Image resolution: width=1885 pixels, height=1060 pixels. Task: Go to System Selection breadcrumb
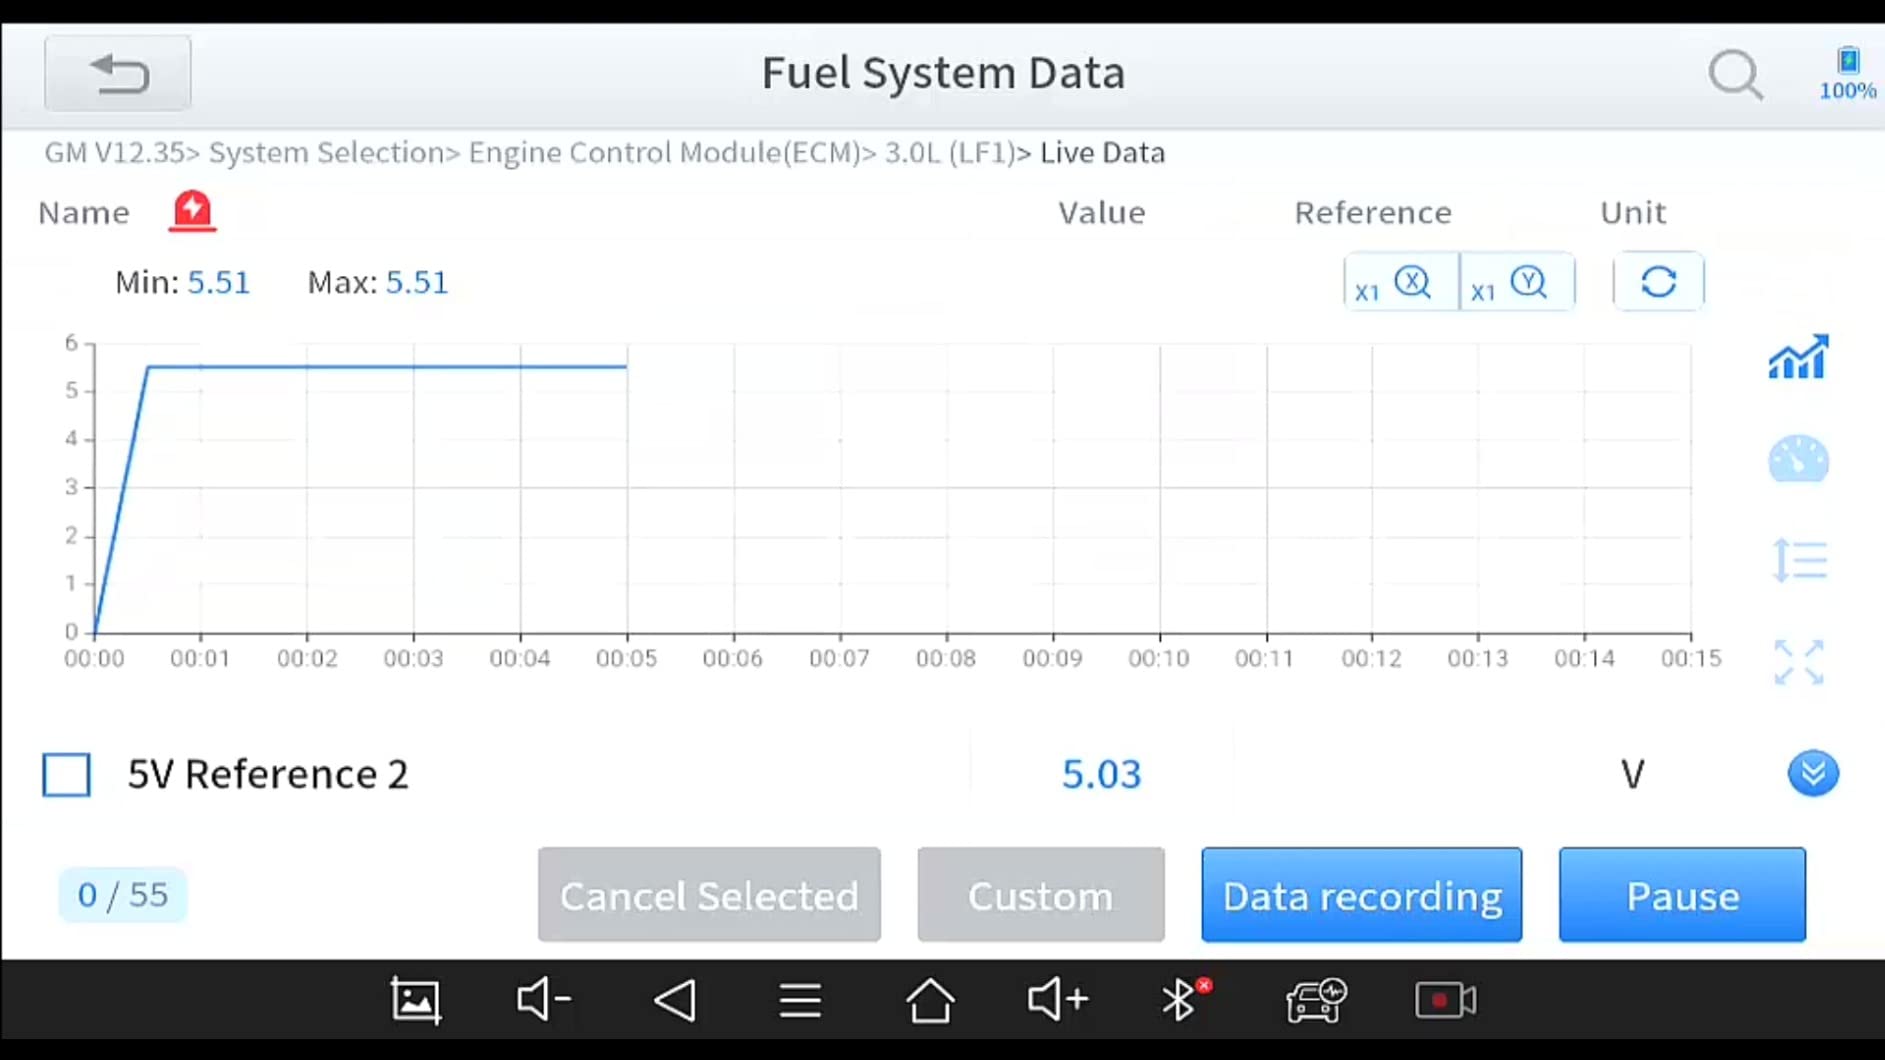(x=326, y=153)
